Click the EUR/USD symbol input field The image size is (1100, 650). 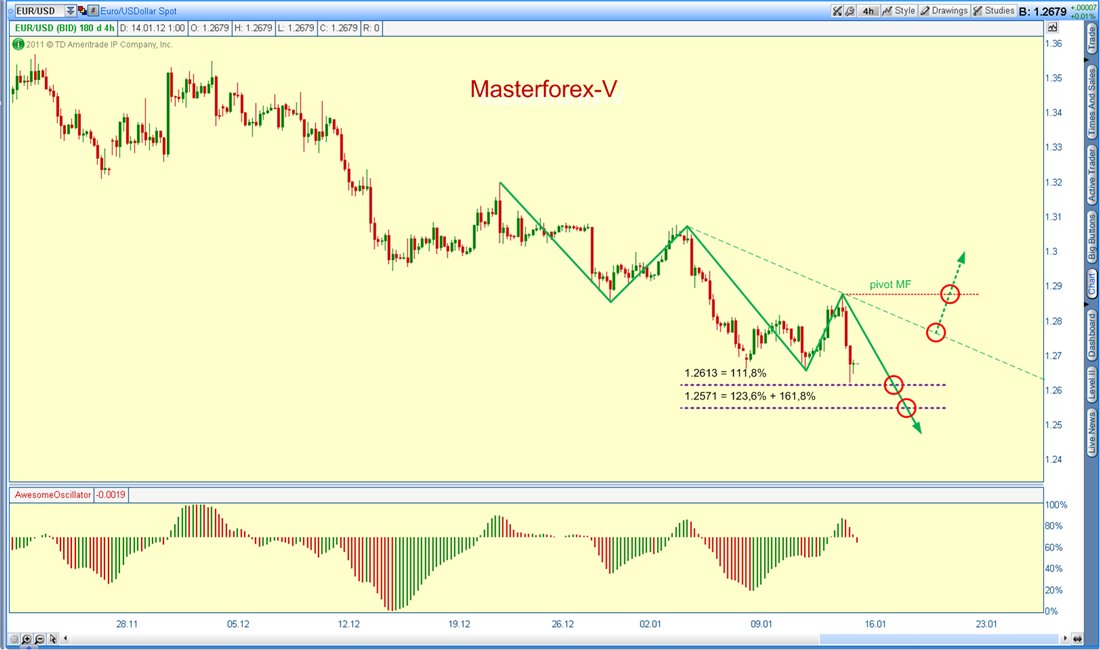pyautogui.click(x=39, y=11)
